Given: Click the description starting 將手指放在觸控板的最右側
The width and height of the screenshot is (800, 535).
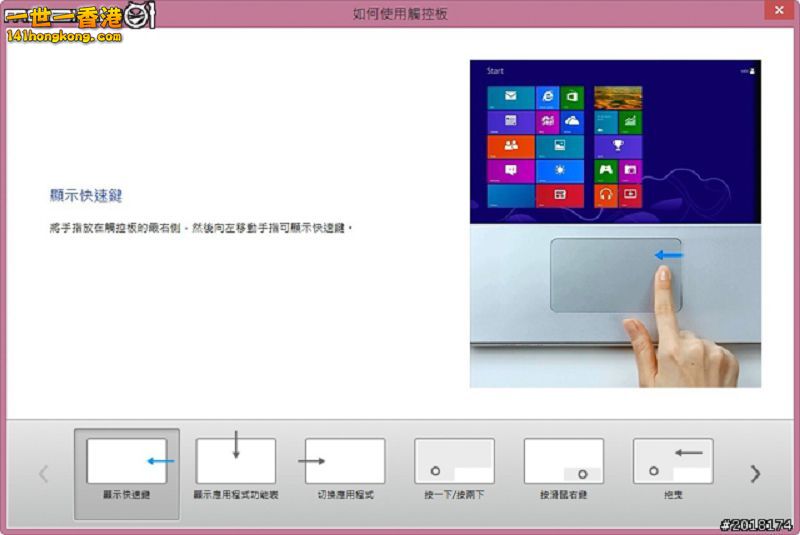Looking at the screenshot, I should [201, 228].
